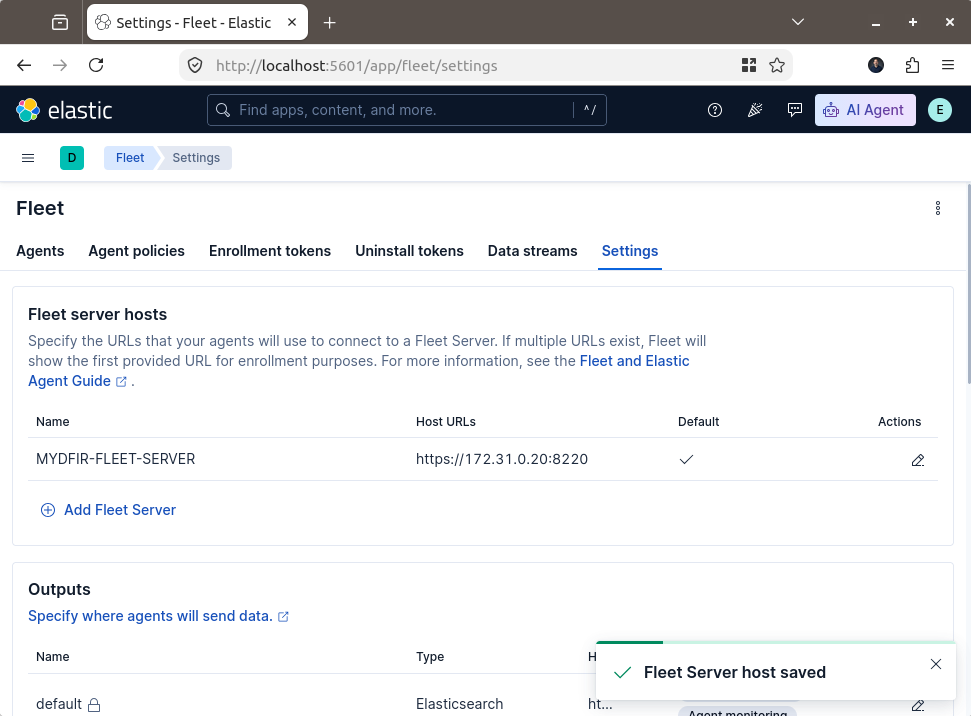The height and width of the screenshot is (716, 971).
Task: Click the browser address bar URL
Action: (356, 66)
